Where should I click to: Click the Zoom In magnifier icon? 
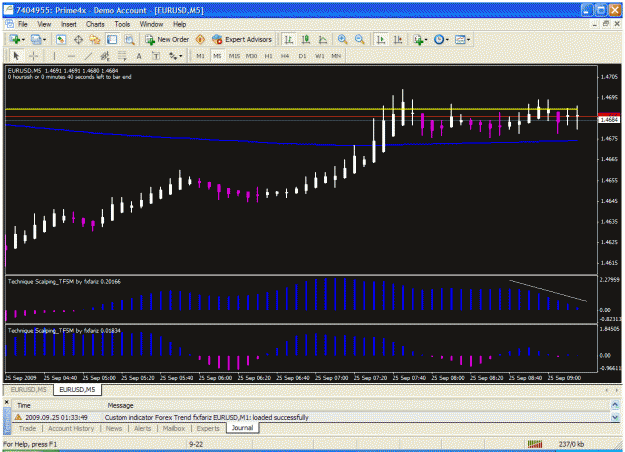click(x=342, y=39)
